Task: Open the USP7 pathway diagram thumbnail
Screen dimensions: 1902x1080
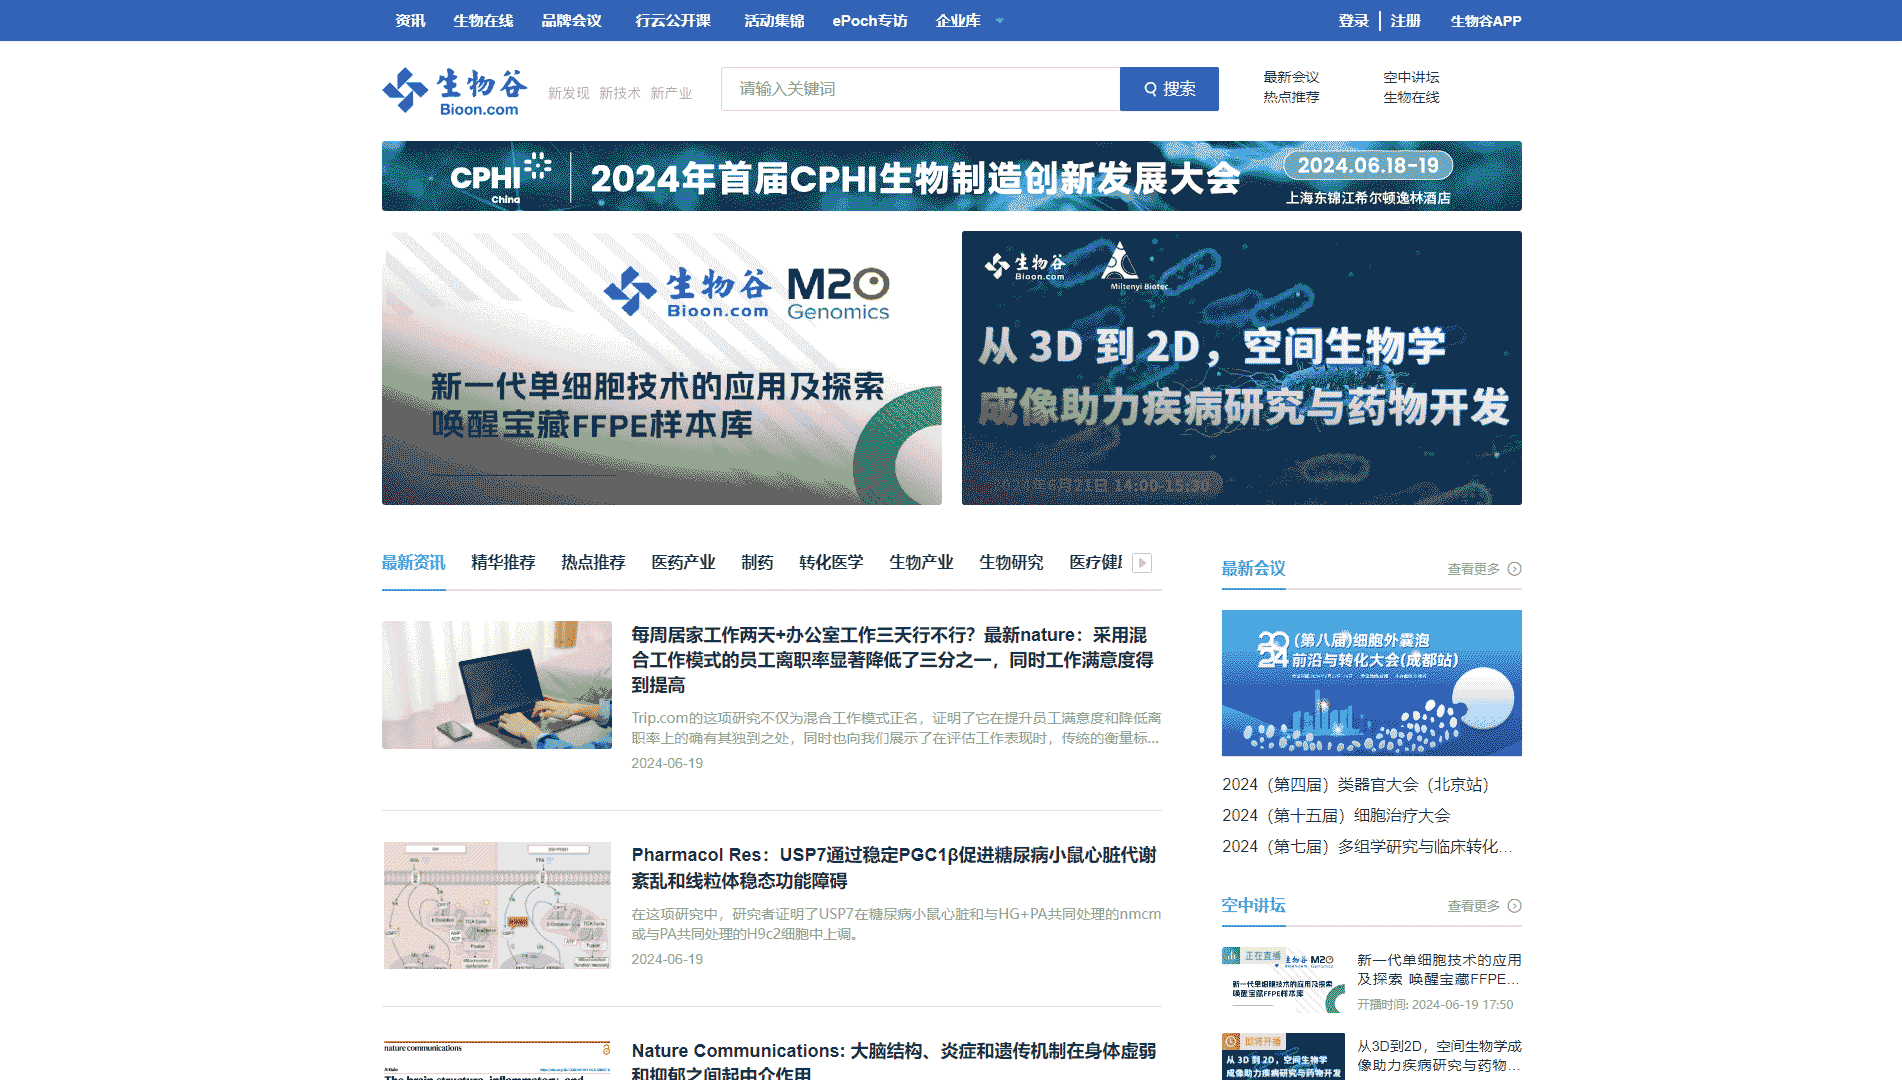Action: pyautogui.click(x=497, y=905)
